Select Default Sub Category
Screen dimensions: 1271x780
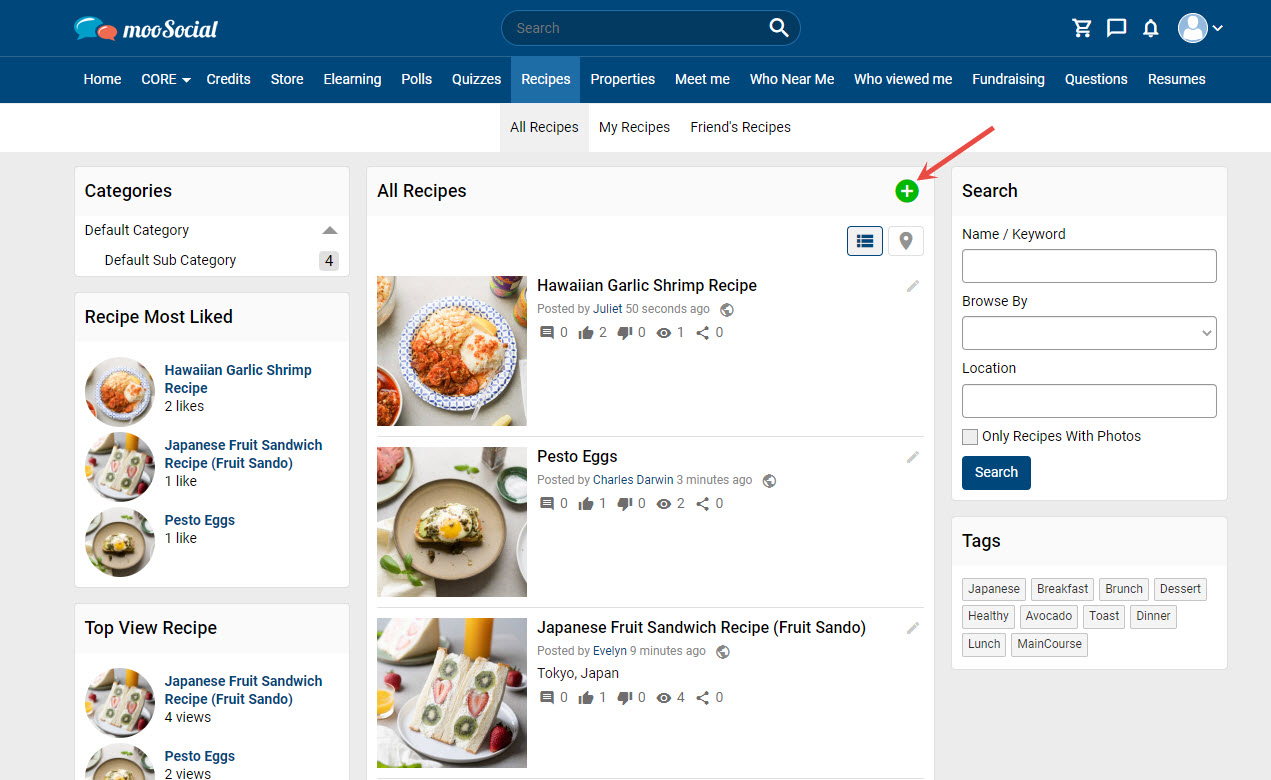(170, 260)
